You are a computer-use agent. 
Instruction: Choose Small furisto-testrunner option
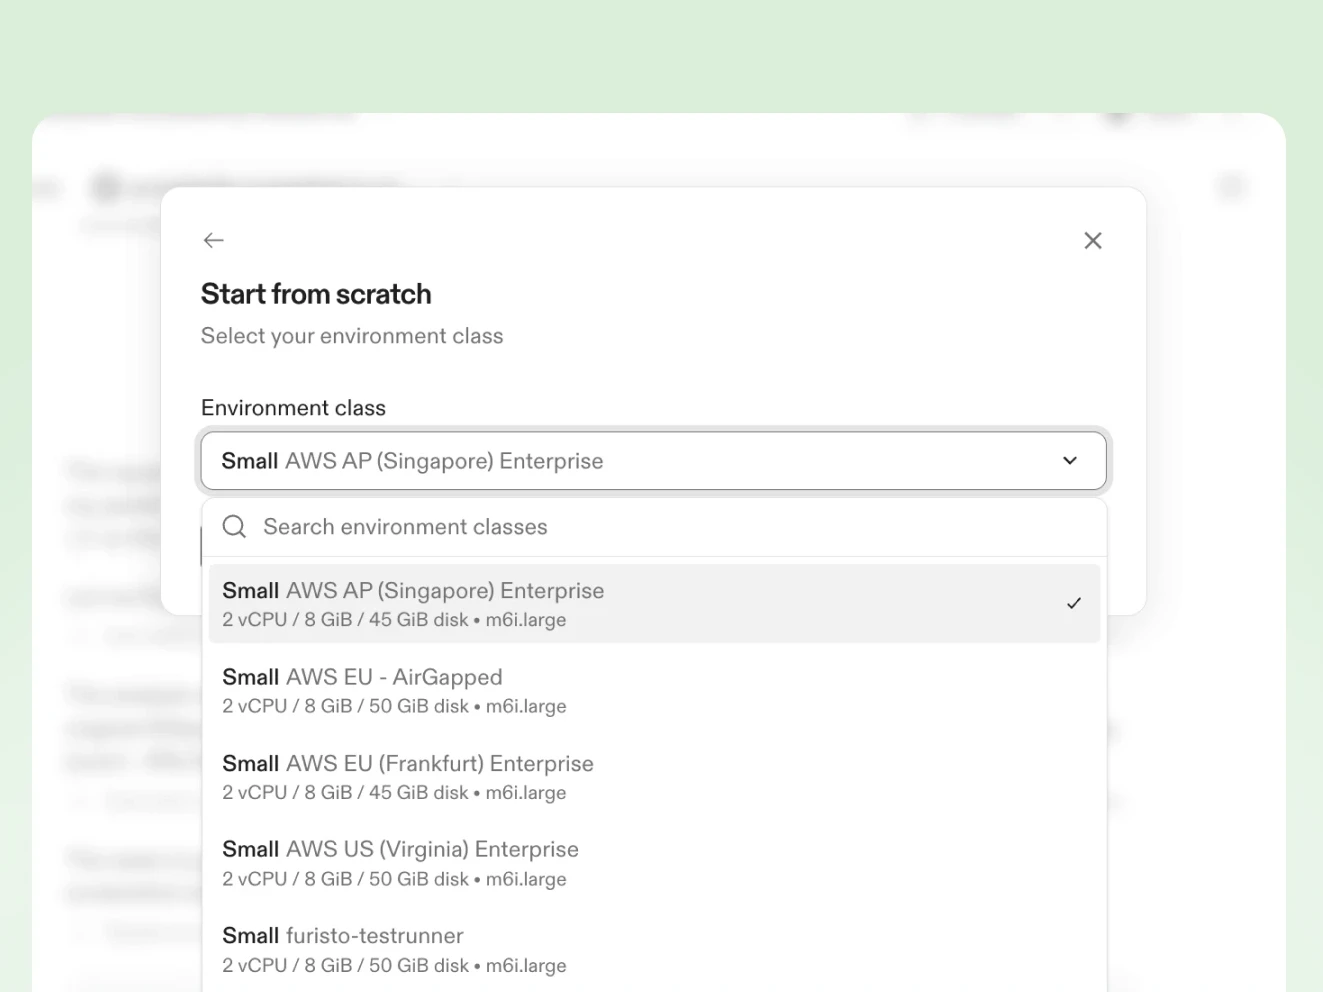[654, 950]
